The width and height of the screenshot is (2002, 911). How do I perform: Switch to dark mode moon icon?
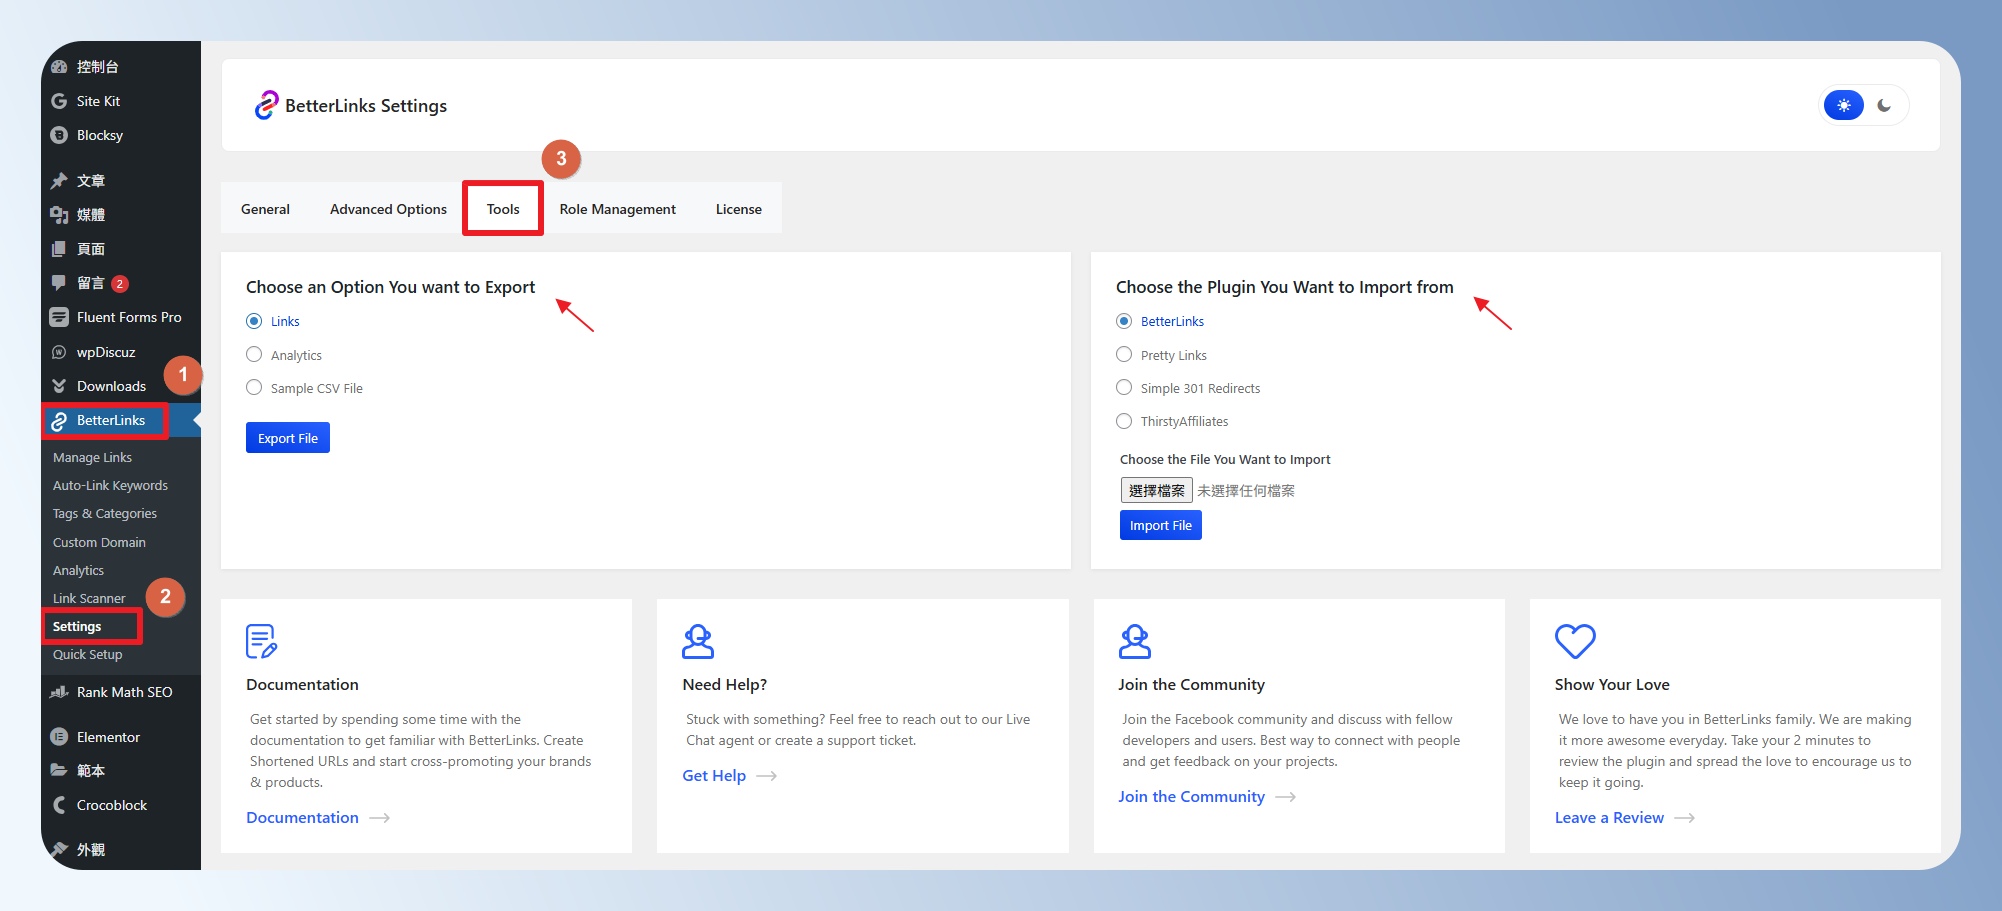pyautogui.click(x=1884, y=105)
